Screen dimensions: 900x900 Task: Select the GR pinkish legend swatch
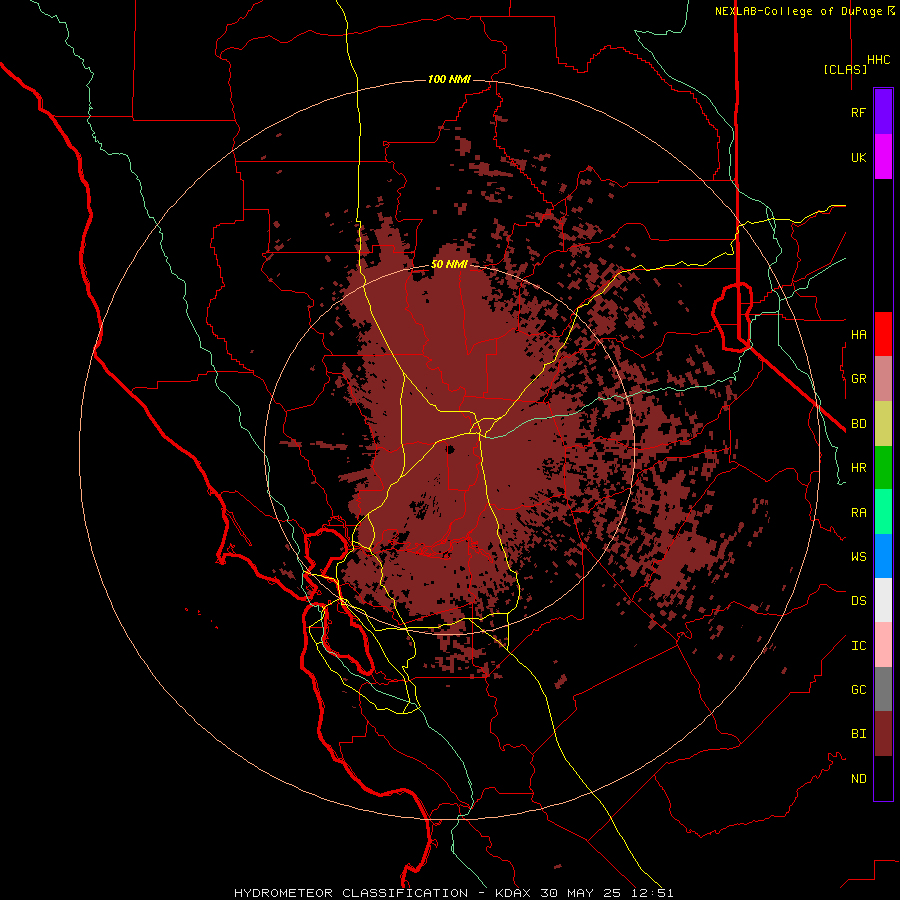[x=883, y=378]
